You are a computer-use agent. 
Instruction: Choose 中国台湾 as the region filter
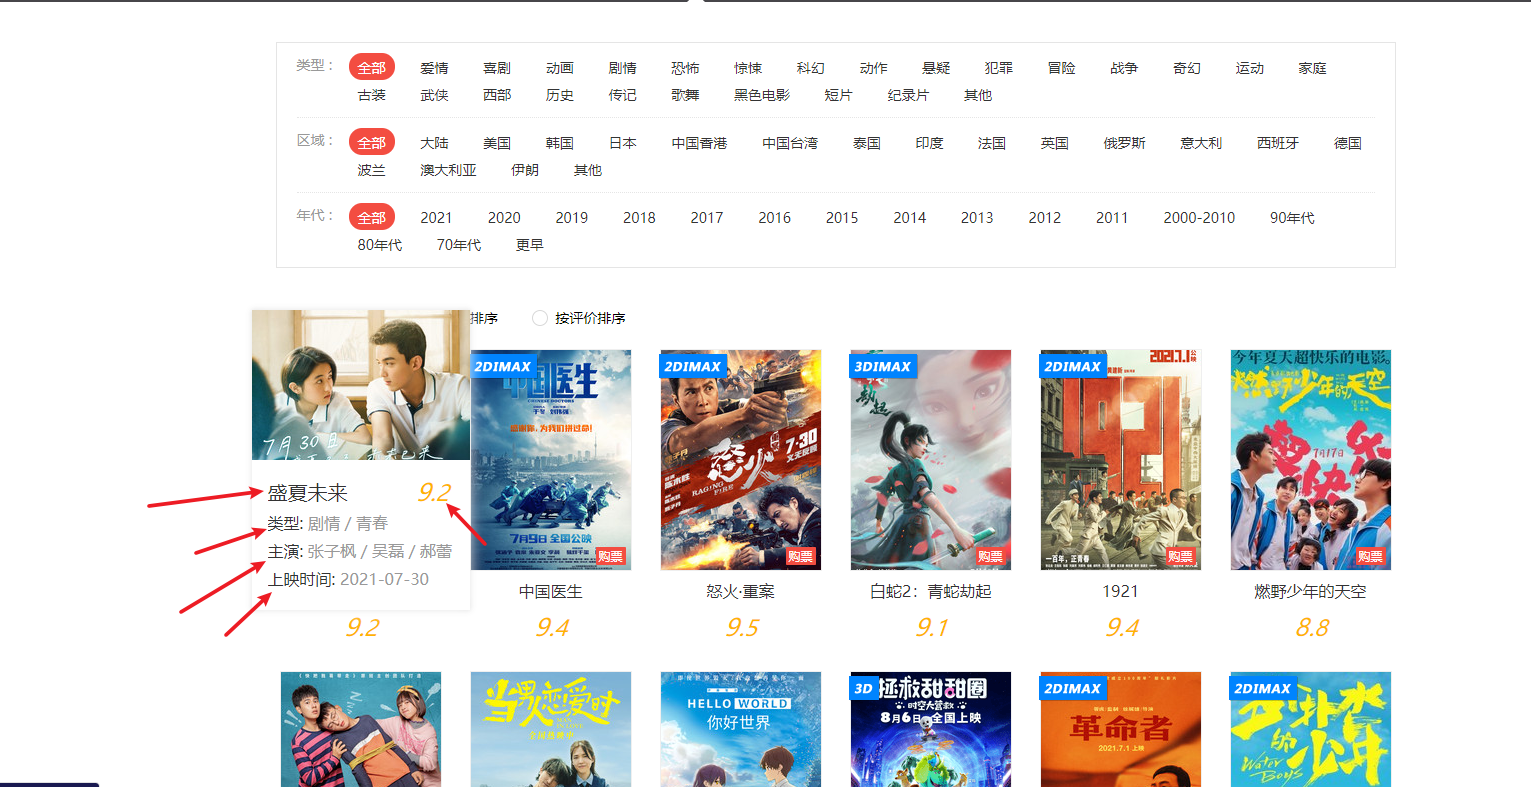pos(790,143)
